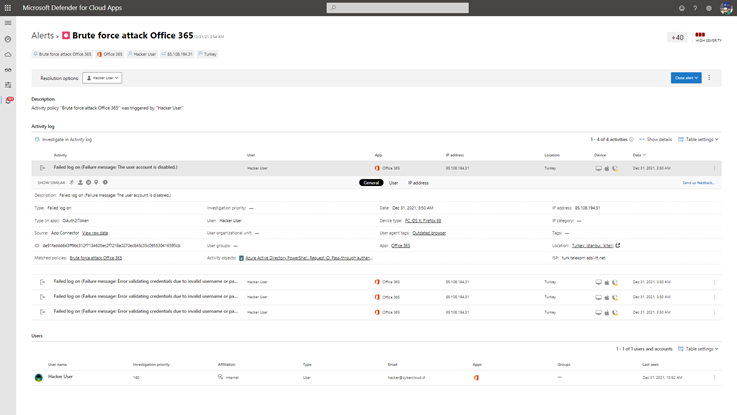
Task: Open View raw data link
Action: (95, 233)
